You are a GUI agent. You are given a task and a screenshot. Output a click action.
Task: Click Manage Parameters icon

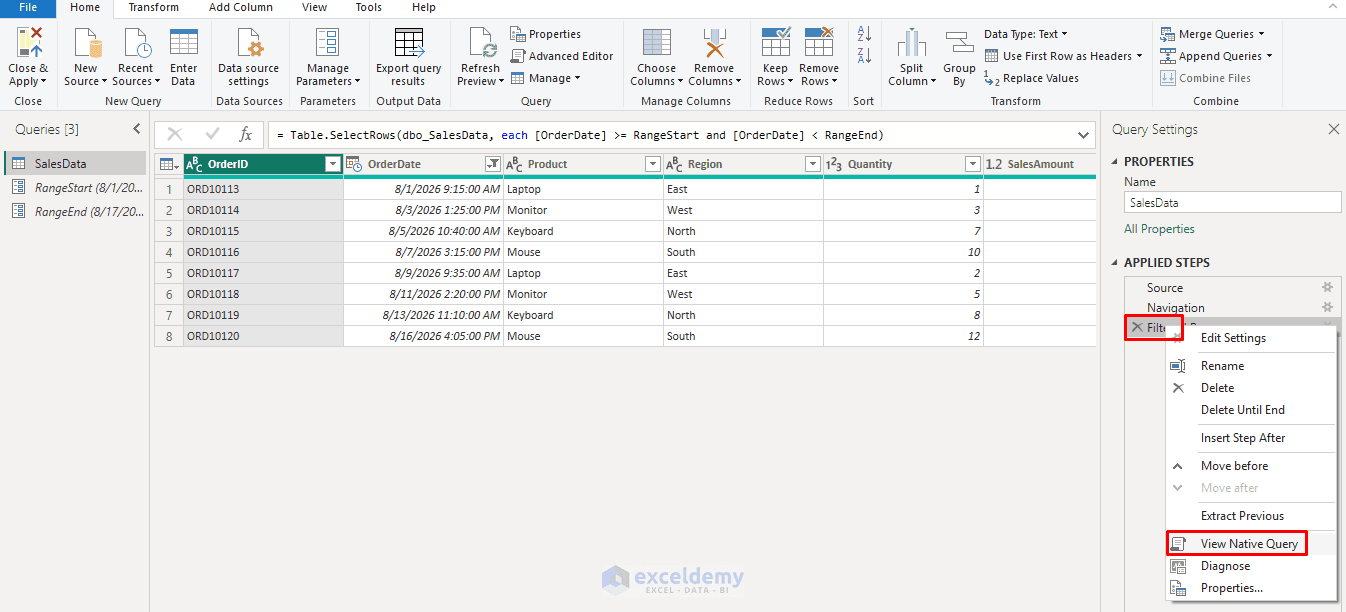coord(327,43)
